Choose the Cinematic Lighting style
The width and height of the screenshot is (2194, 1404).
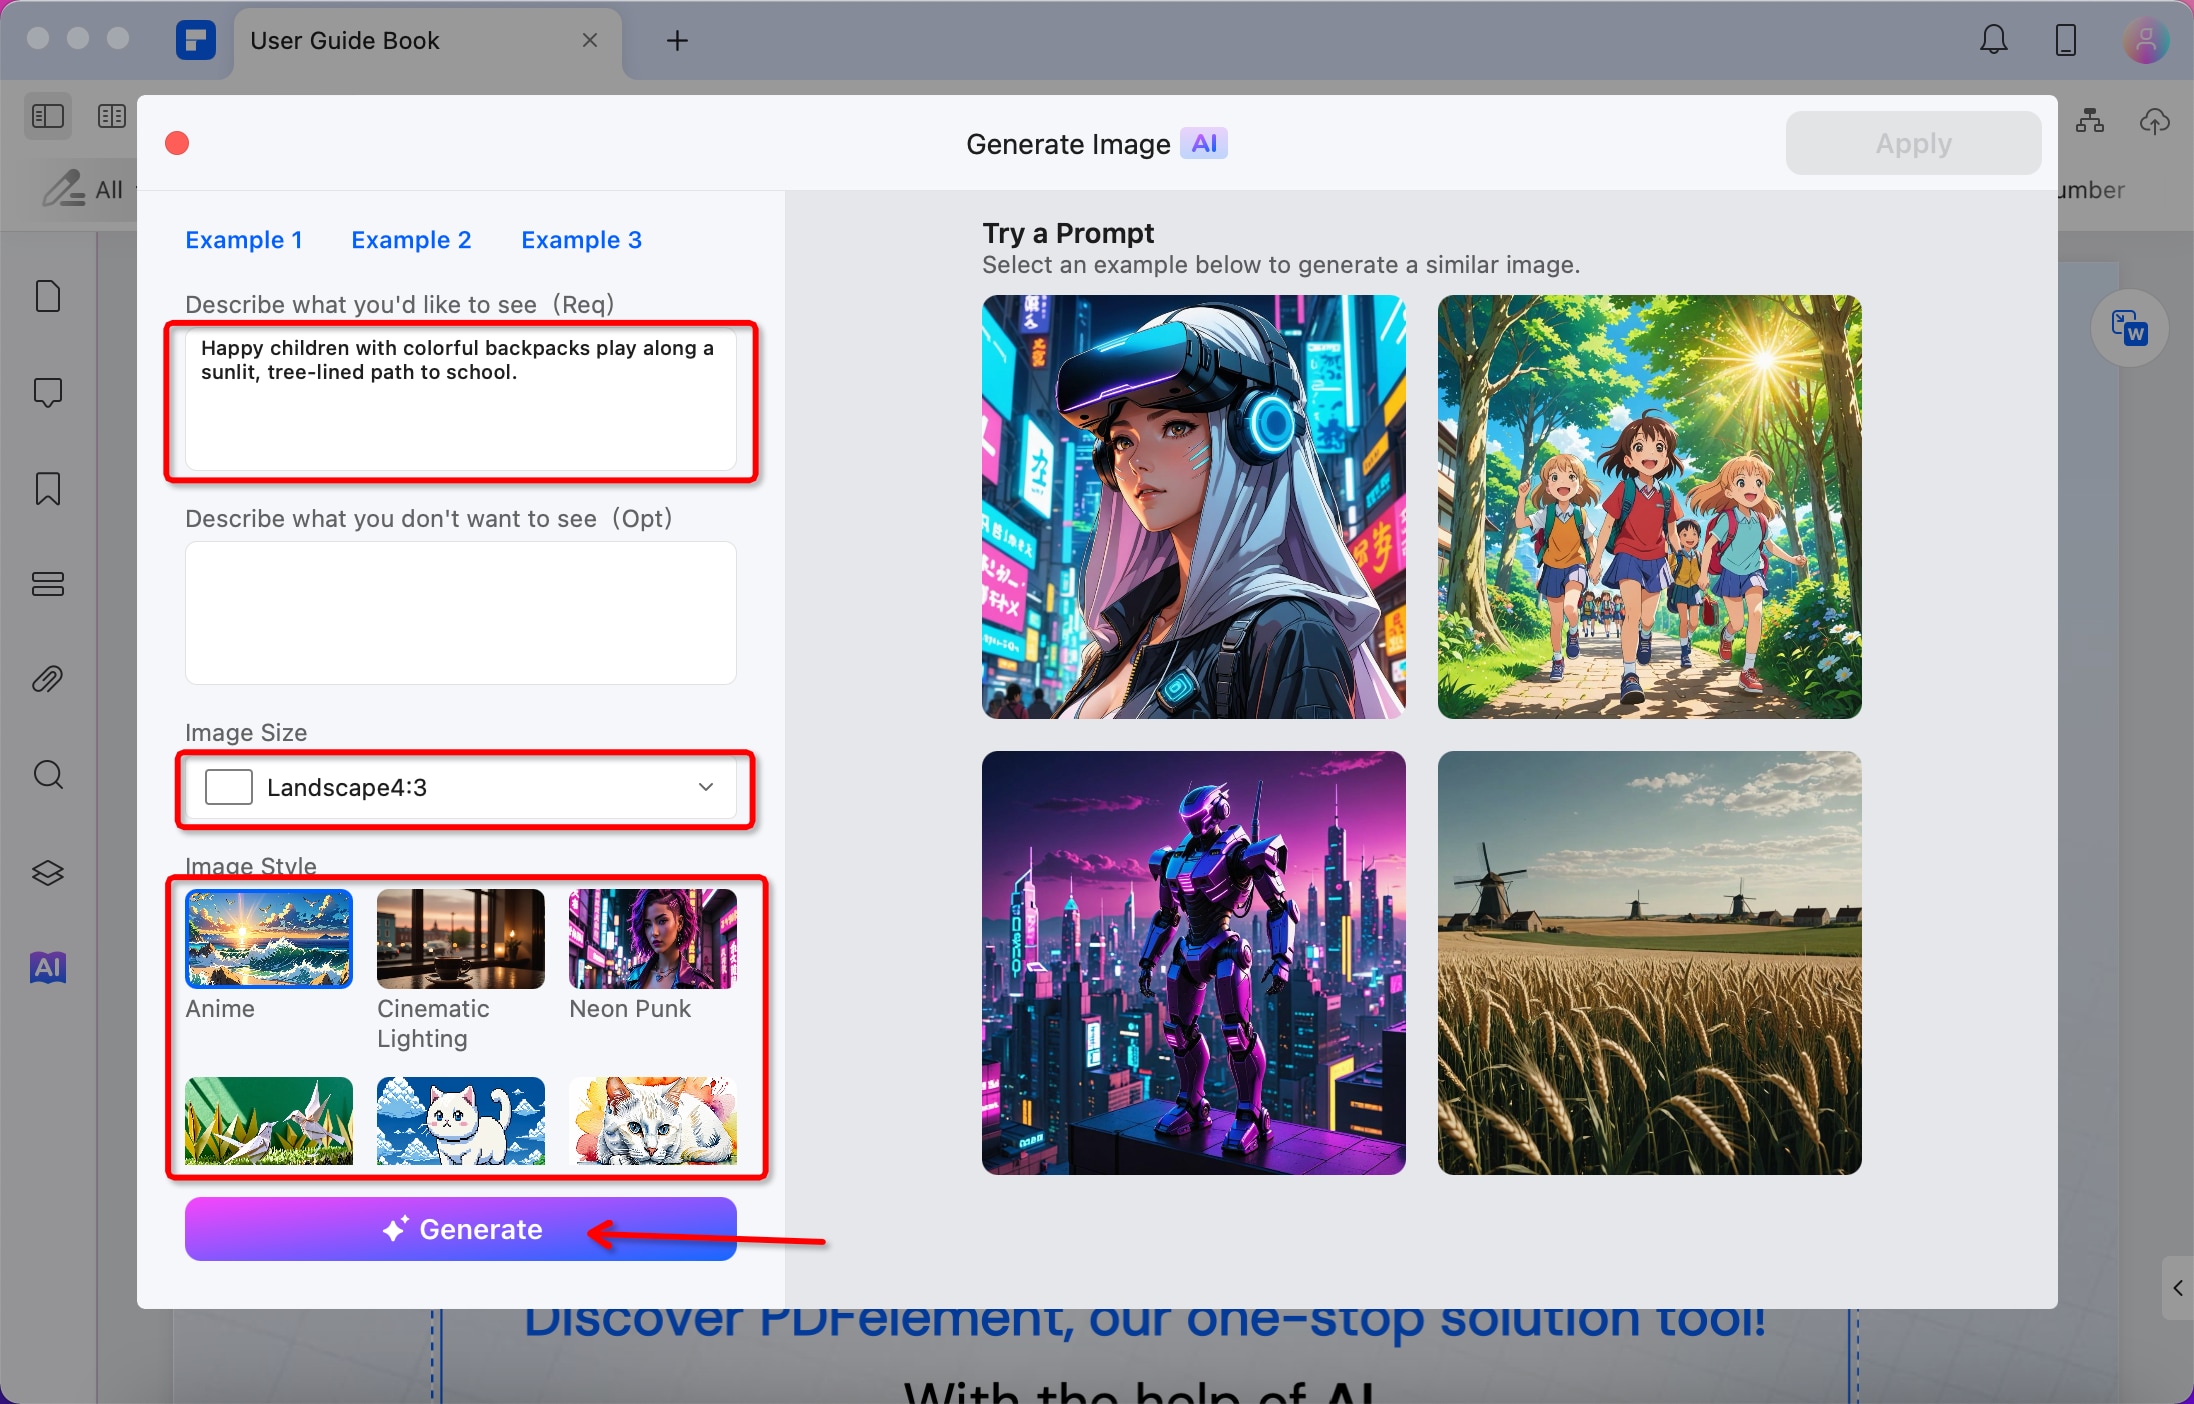pyautogui.click(x=460, y=938)
